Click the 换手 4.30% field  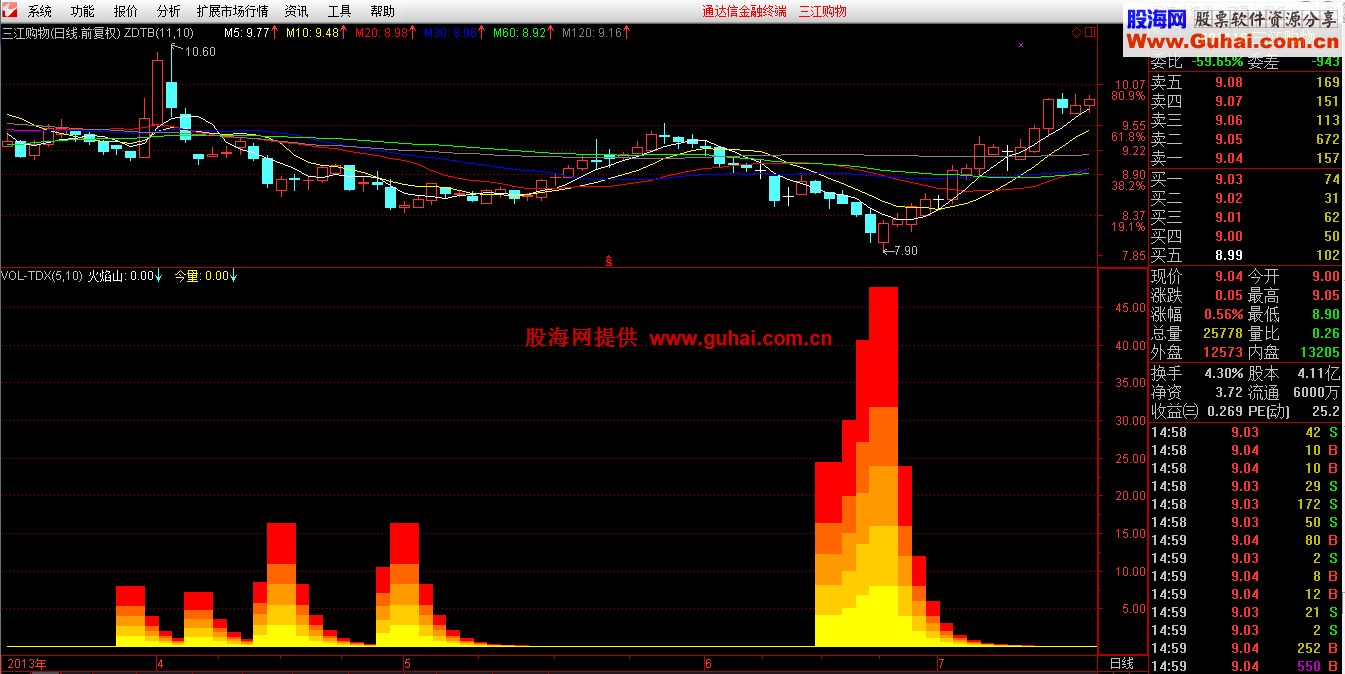(1197, 373)
